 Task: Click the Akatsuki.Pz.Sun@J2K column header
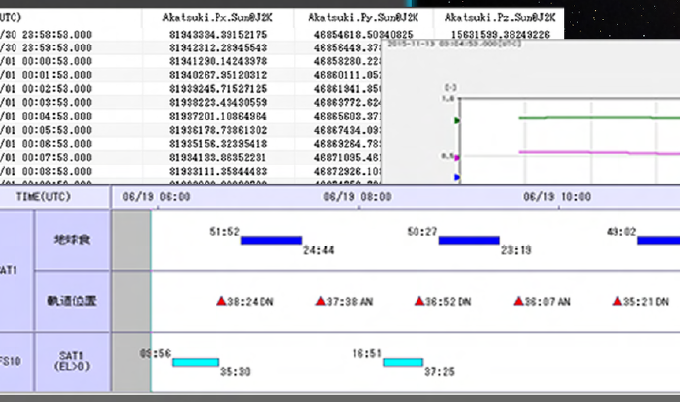click(497, 18)
